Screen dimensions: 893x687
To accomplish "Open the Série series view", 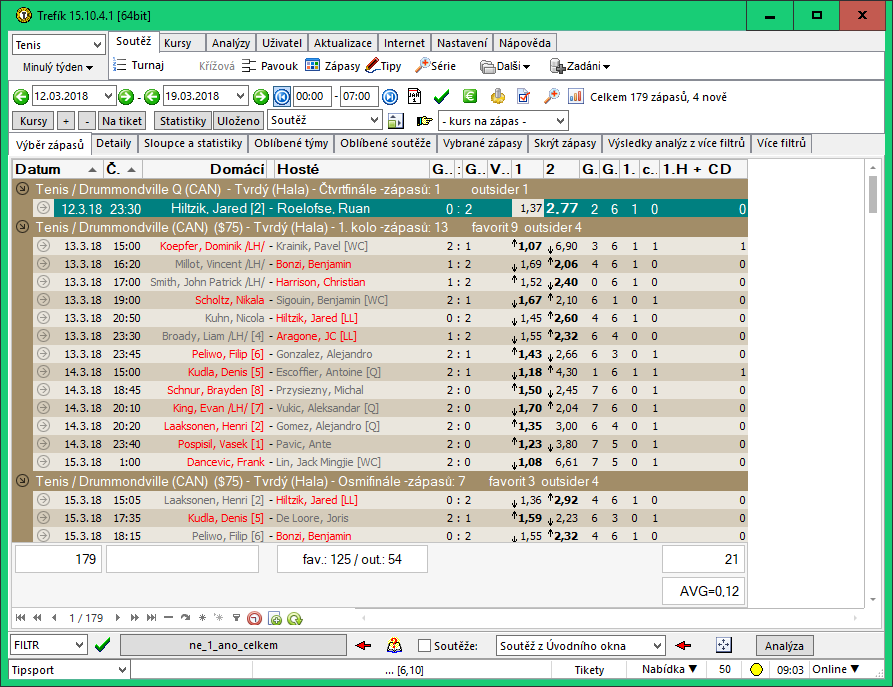I will pyautogui.click(x=436, y=66).
